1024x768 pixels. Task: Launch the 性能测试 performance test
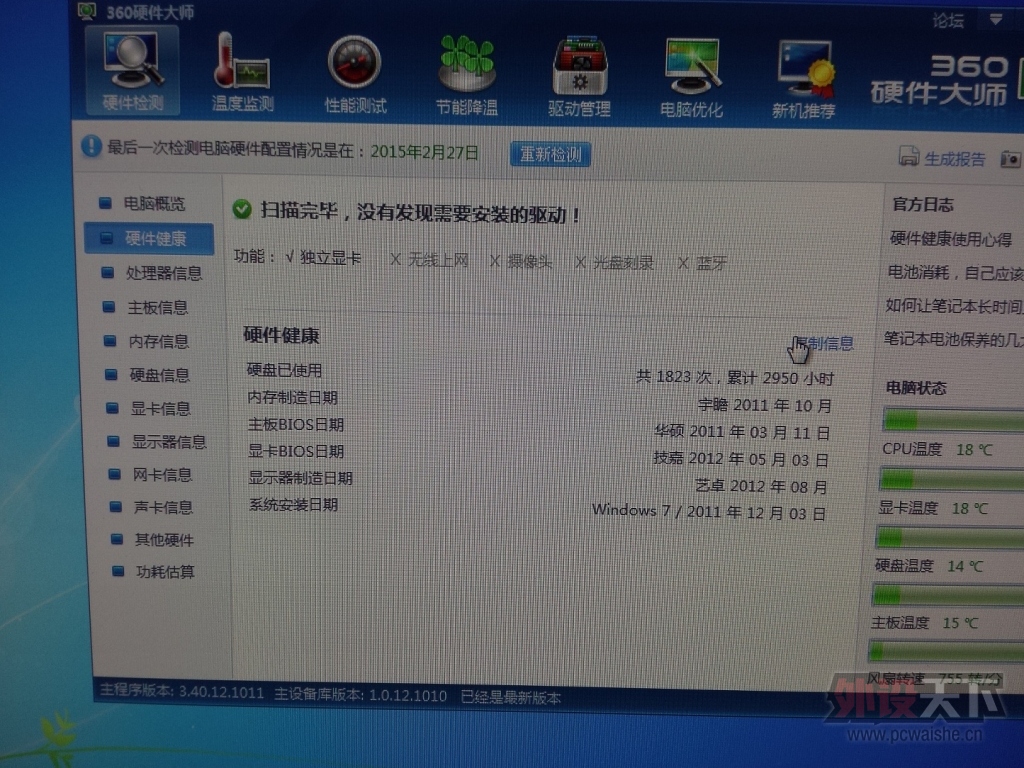coord(355,74)
